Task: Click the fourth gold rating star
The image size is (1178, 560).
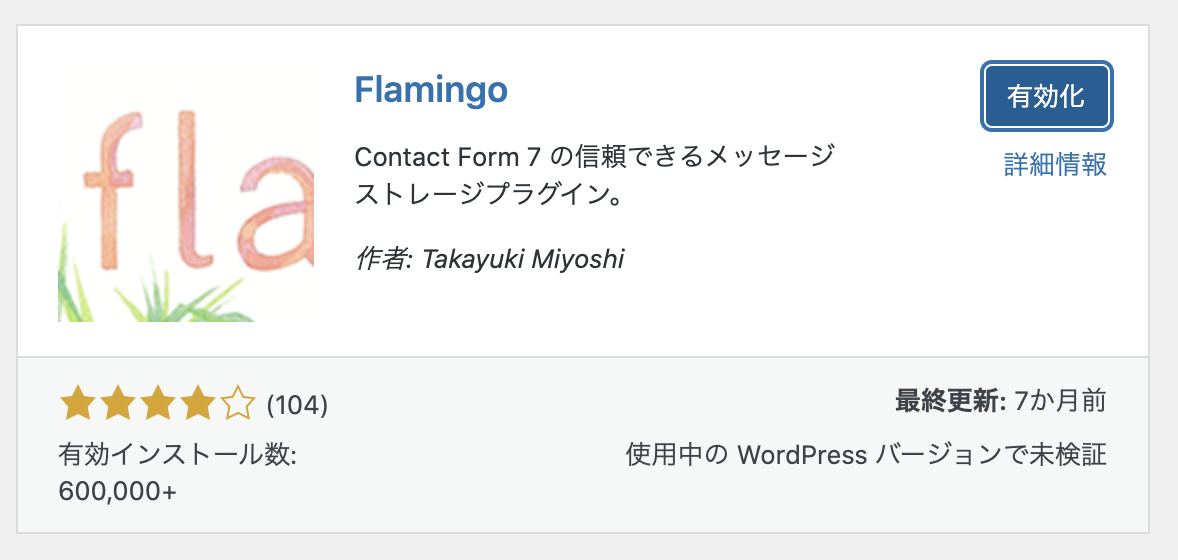Action: click(x=198, y=405)
